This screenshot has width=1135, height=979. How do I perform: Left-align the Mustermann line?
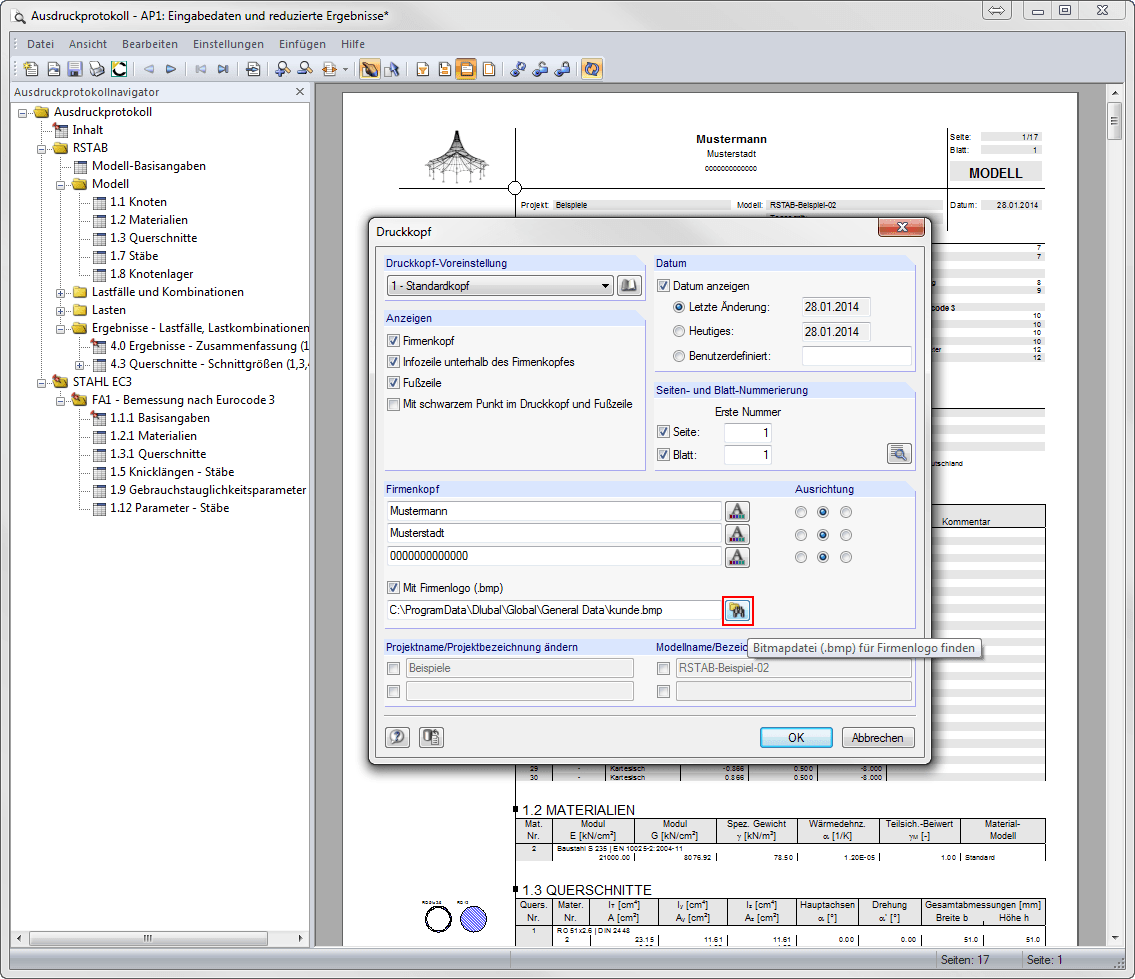(x=801, y=512)
